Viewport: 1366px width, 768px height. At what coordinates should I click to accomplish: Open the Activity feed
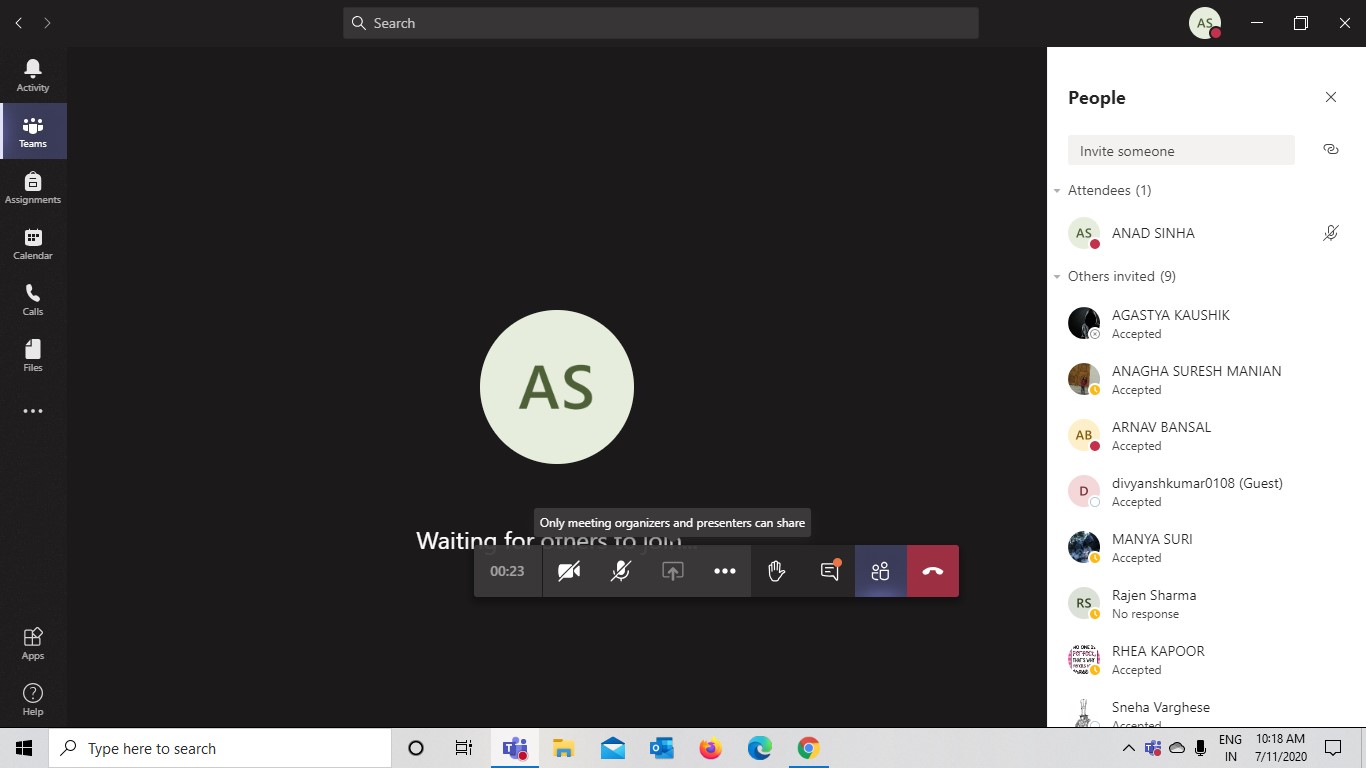(x=33, y=74)
